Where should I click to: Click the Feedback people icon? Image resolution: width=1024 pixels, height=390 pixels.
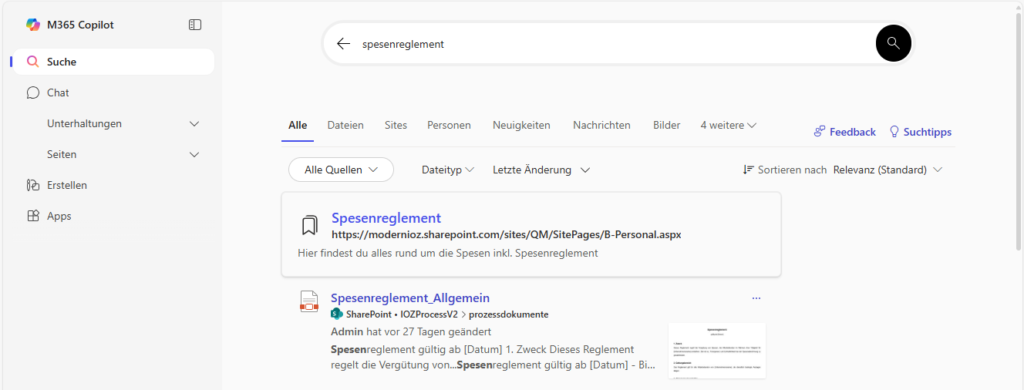[x=820, y=132]
